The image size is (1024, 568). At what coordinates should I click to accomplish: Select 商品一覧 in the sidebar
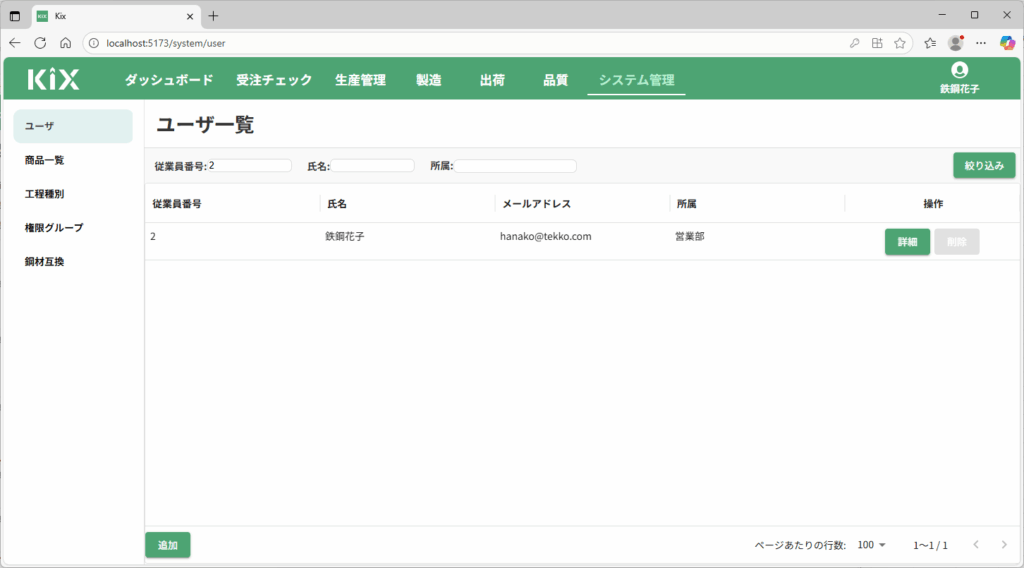tap(45, 160)
